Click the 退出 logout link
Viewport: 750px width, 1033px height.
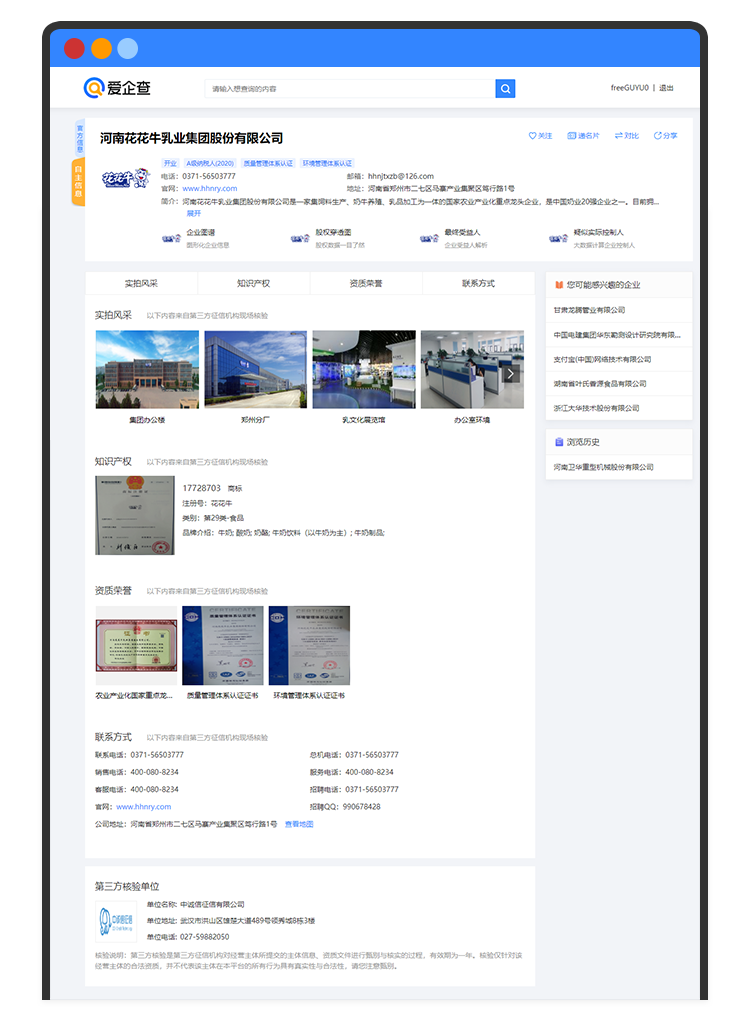tap(666, 88)
